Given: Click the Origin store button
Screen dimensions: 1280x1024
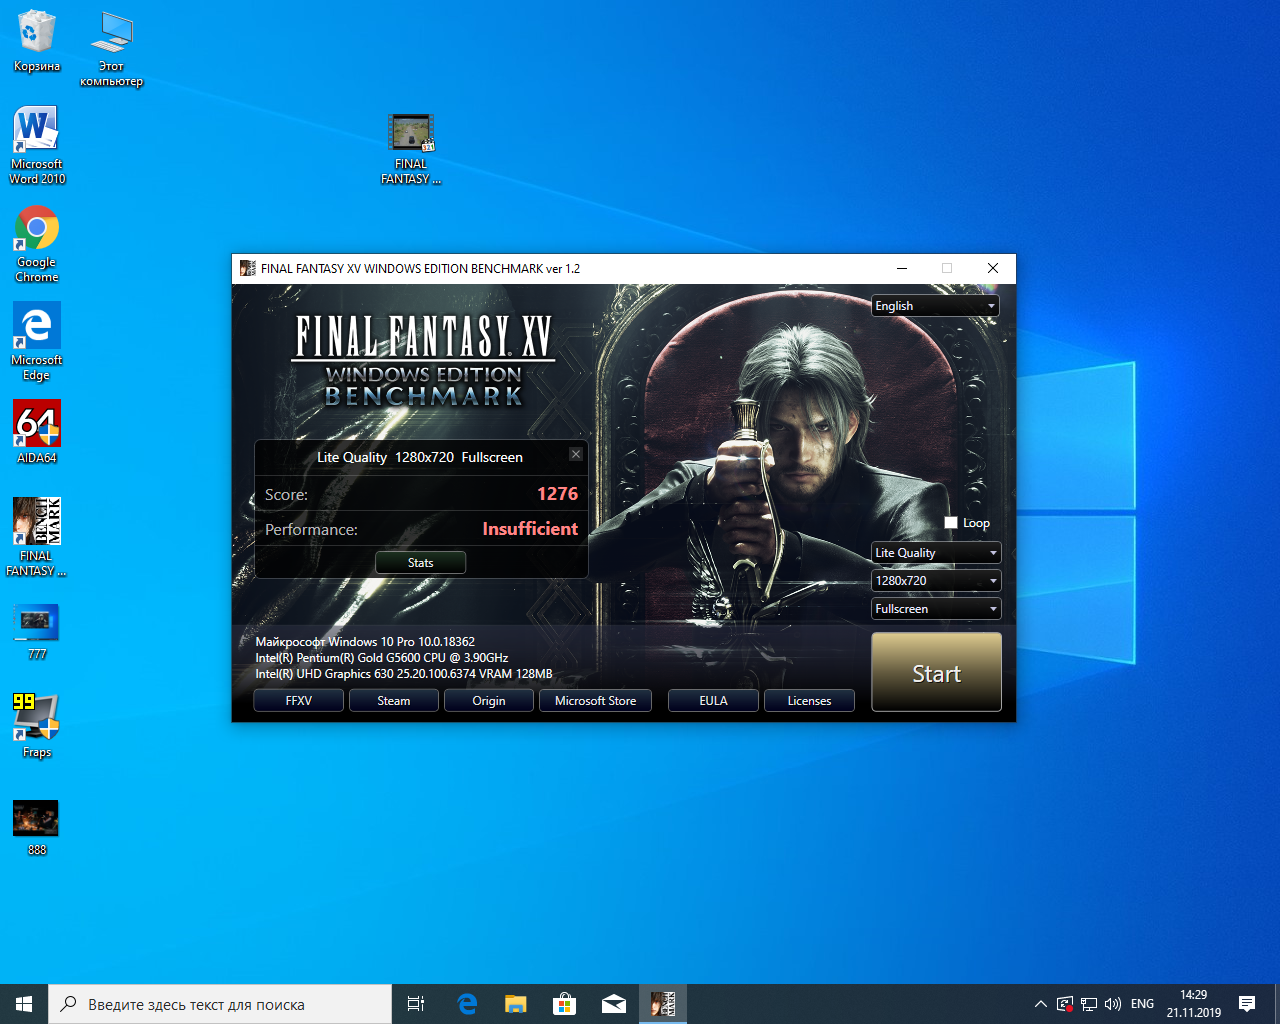Looking at the screenshot, I should [x=489, y=701].
